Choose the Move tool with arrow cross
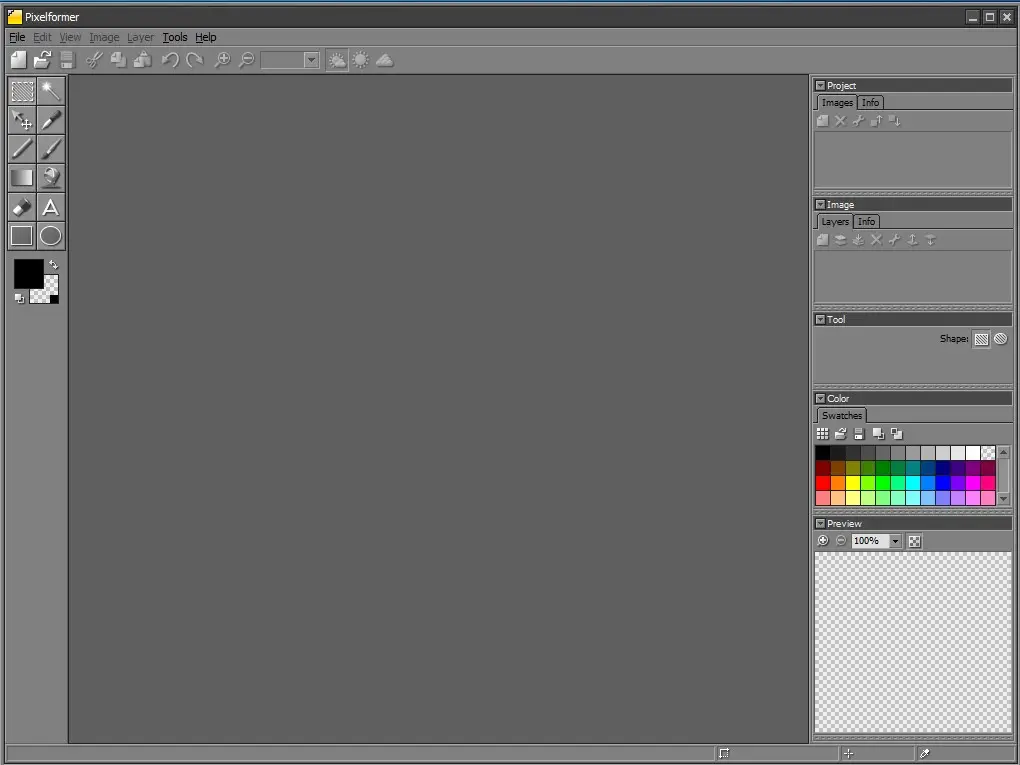The image size is (1020, 765). pos(22,120)
